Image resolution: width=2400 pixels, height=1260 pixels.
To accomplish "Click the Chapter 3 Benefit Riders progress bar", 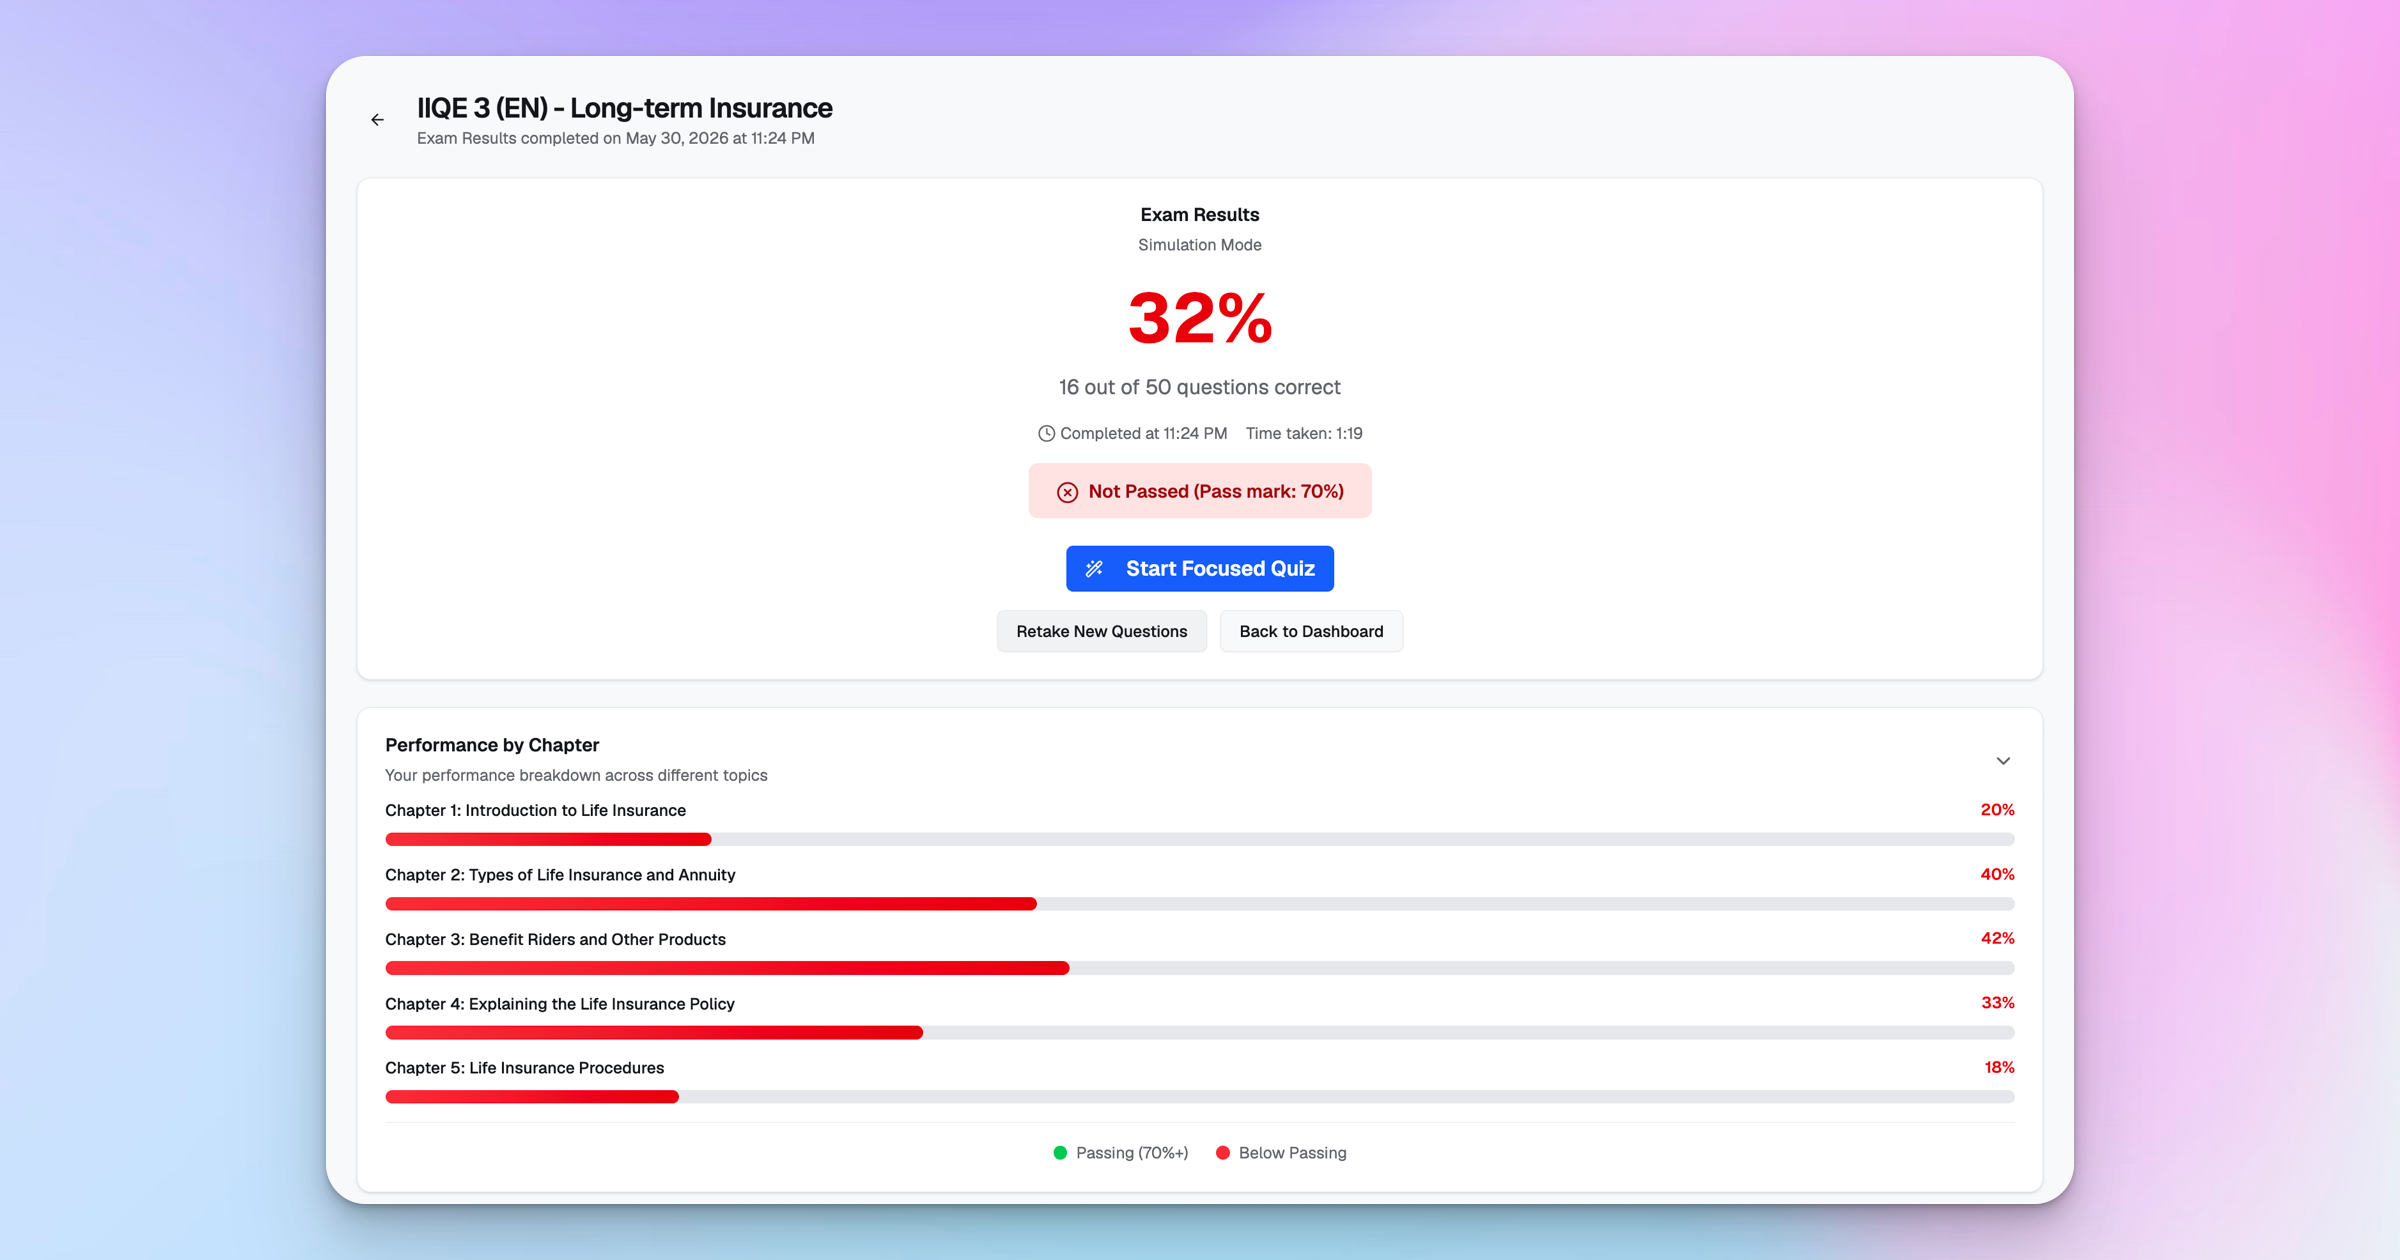I will (1200, 968).
